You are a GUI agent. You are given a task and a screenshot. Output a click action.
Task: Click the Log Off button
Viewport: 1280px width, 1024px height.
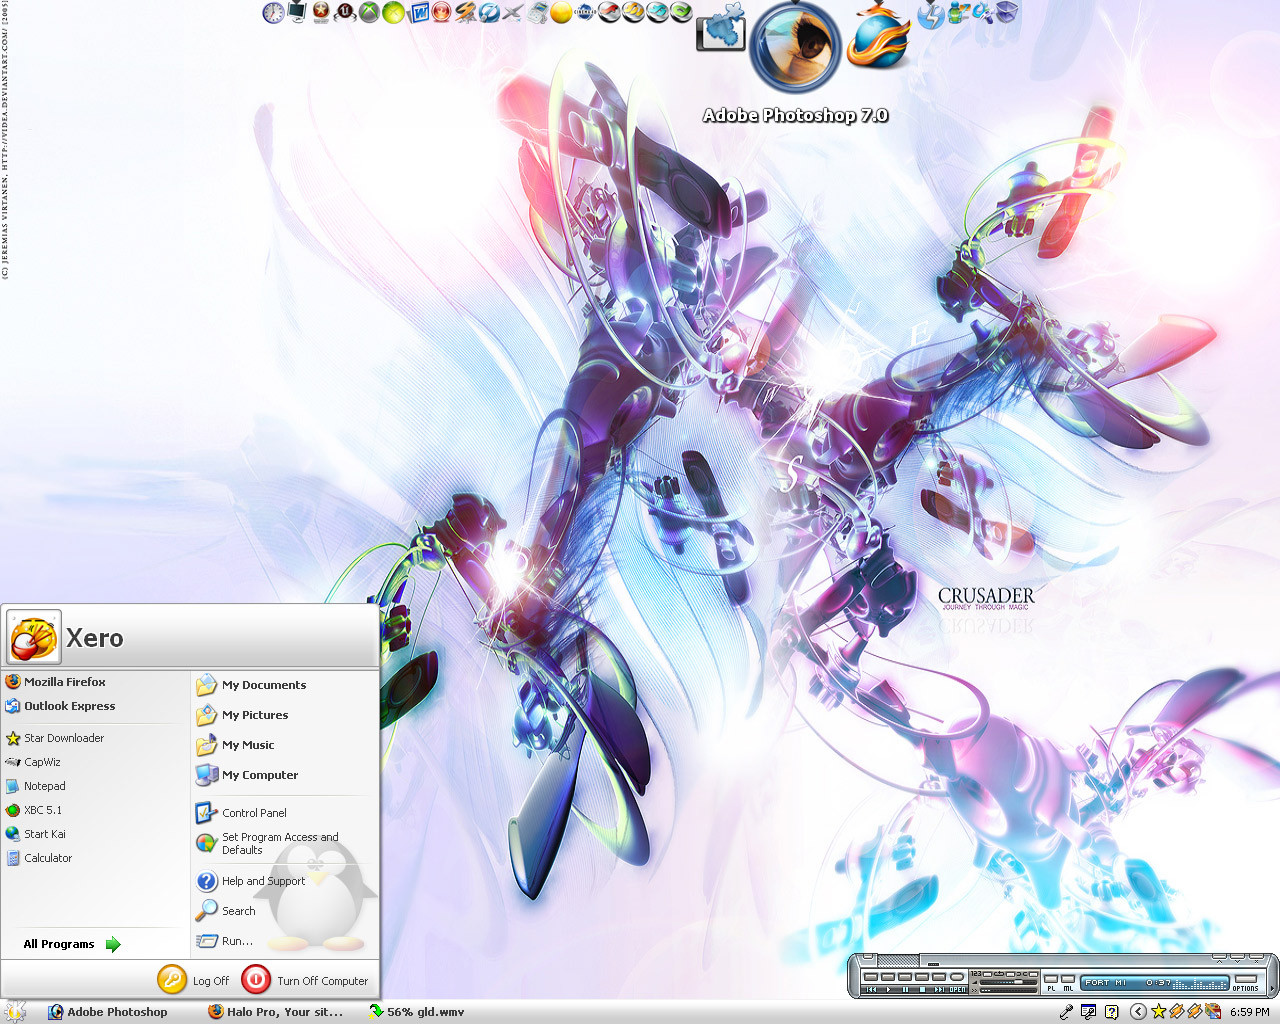(x=194, y=980)
